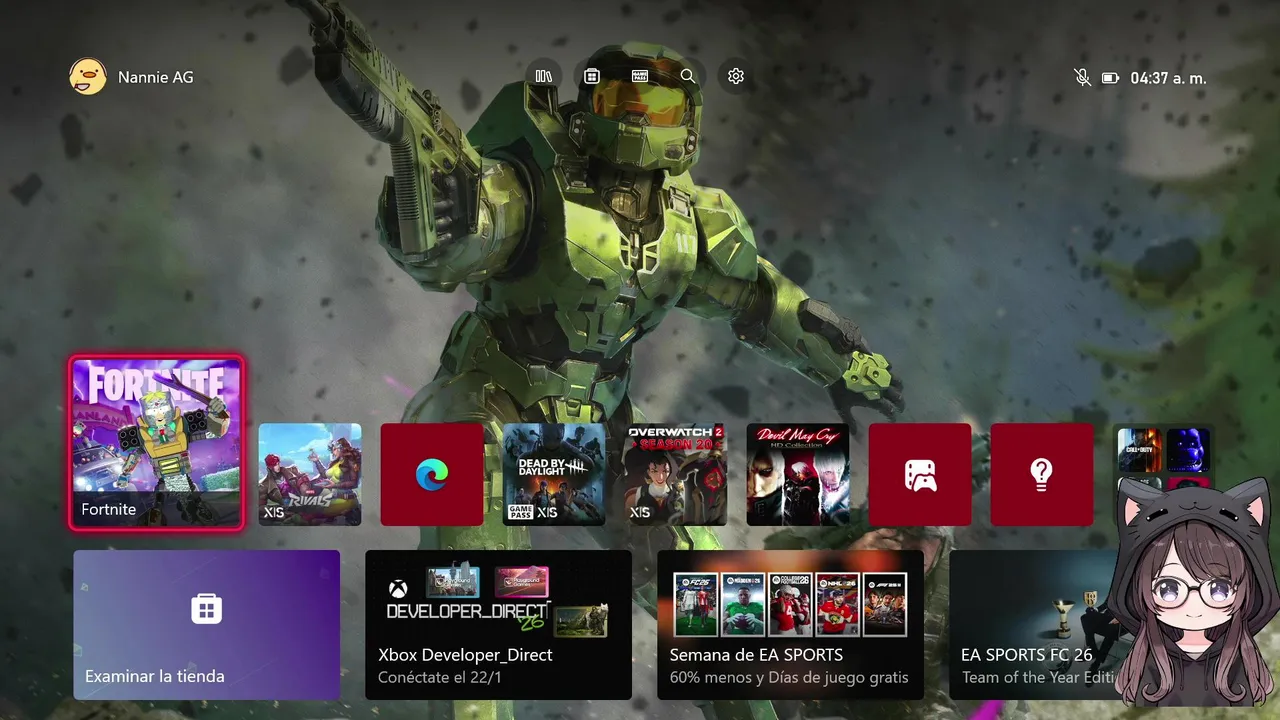Click the store bag icon on purple card

207,608
